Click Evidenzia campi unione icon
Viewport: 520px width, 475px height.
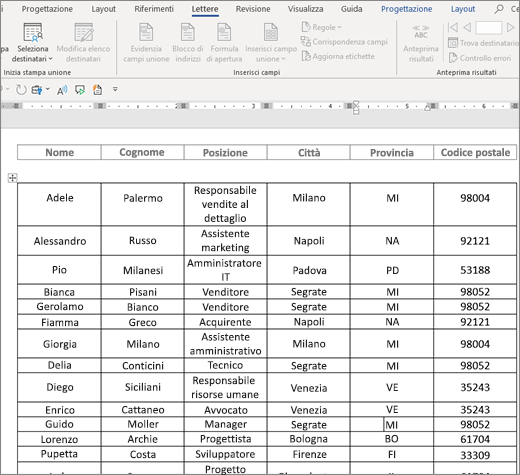tap(146, 32)
